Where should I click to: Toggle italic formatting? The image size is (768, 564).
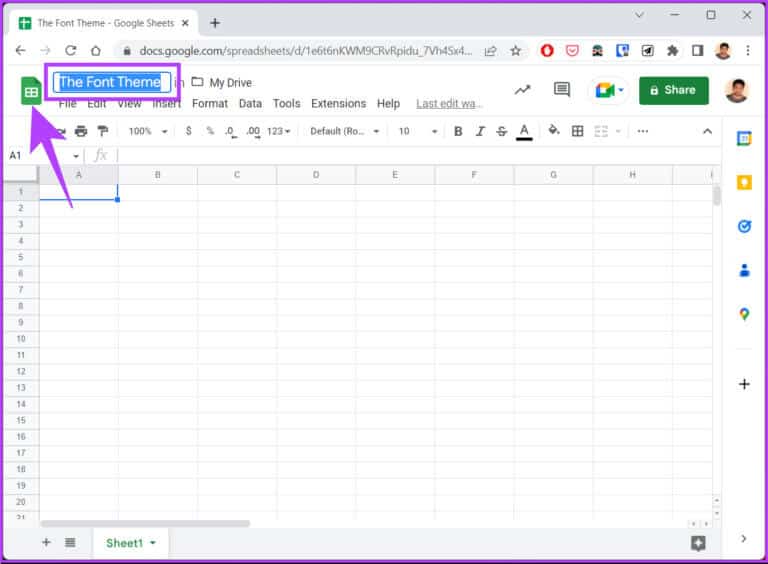click(x=480, y=131)
